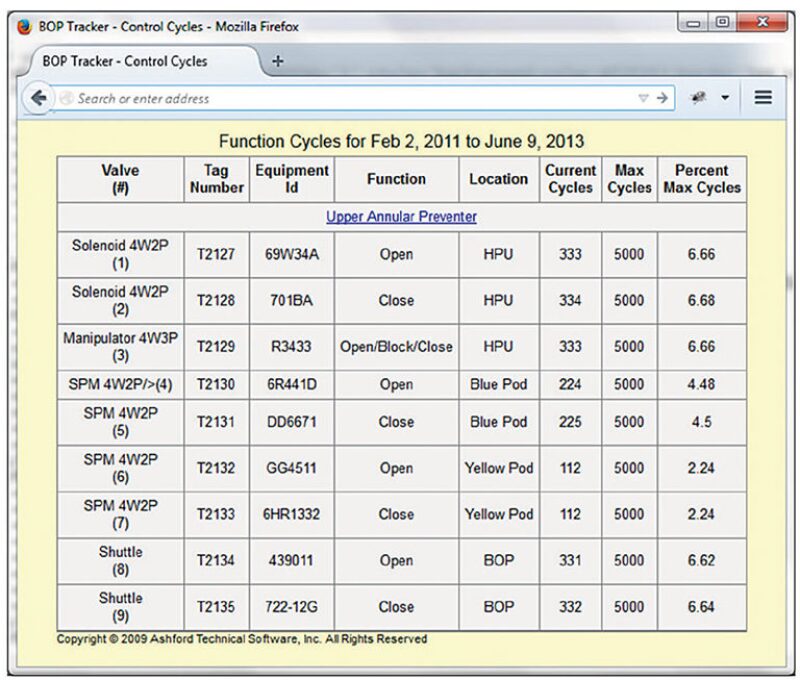Click the Firefox logo in the title bar
800x680 pixels.
(24, 26)
